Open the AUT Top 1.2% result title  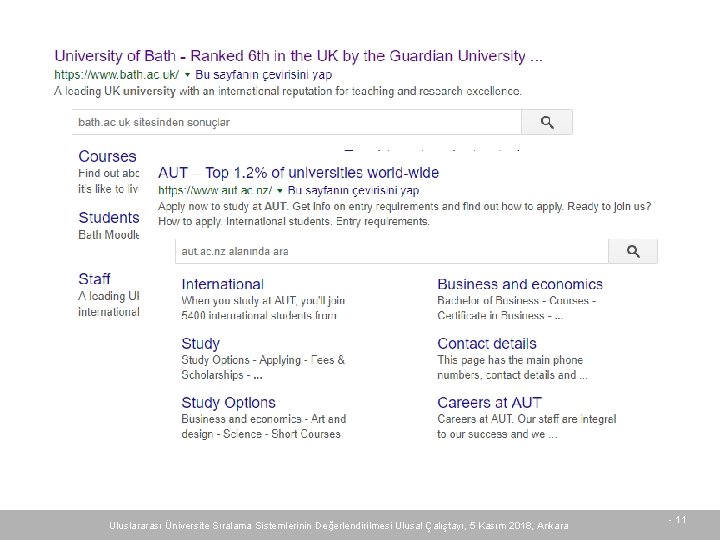click(298, 173)
